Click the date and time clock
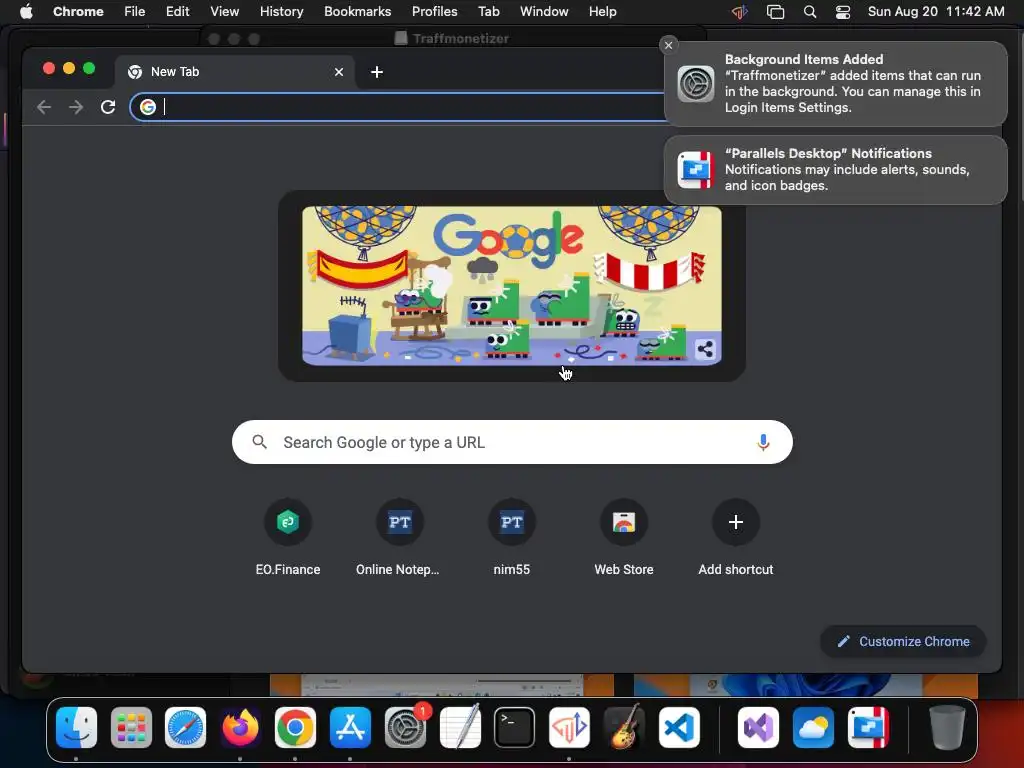The width and height of the screenshot is (1024, 768). [x=936, y=11]
